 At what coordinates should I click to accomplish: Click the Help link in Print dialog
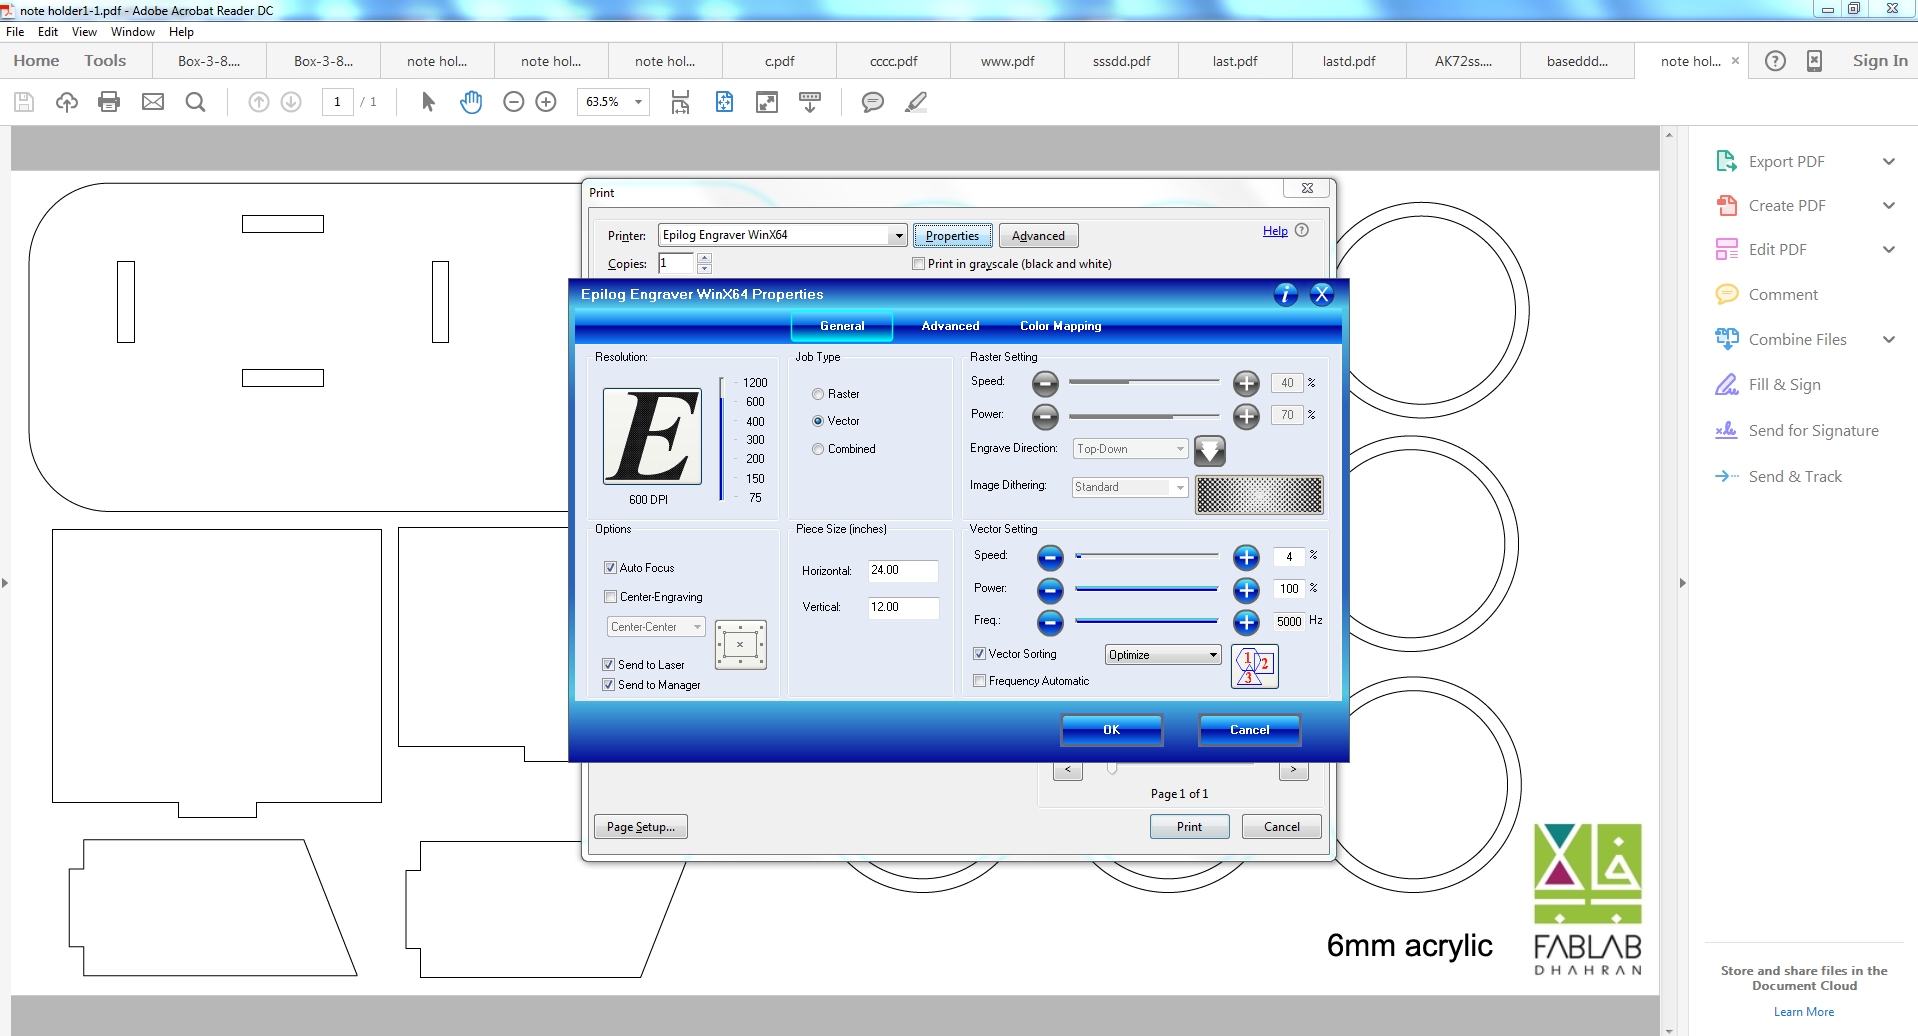[1275, 231]
